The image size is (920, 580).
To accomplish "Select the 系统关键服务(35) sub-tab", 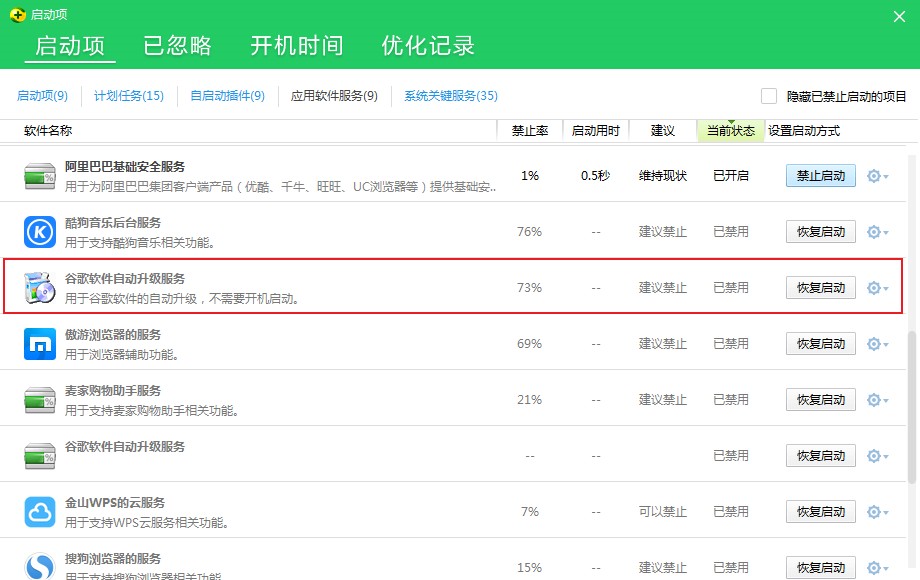I will 451,96.
